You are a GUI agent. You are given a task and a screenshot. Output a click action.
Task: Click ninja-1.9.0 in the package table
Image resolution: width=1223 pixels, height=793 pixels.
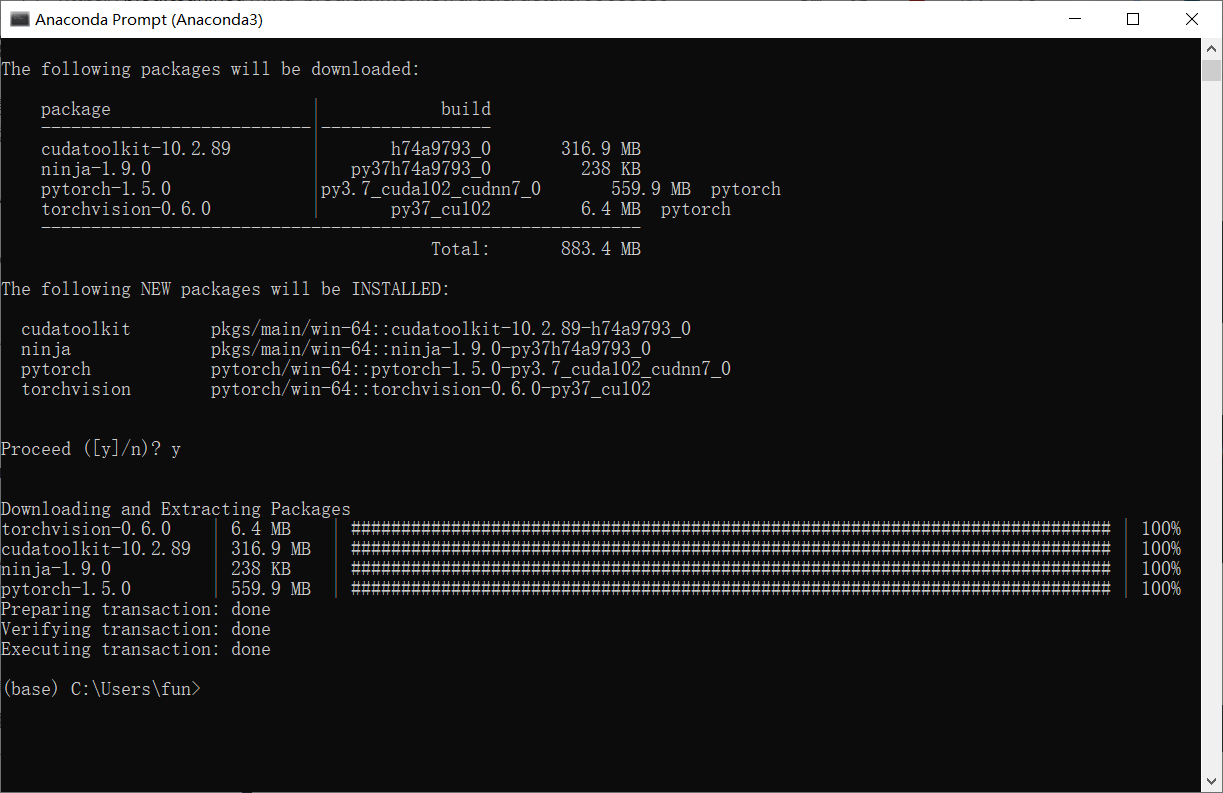[x=96, y=169]
